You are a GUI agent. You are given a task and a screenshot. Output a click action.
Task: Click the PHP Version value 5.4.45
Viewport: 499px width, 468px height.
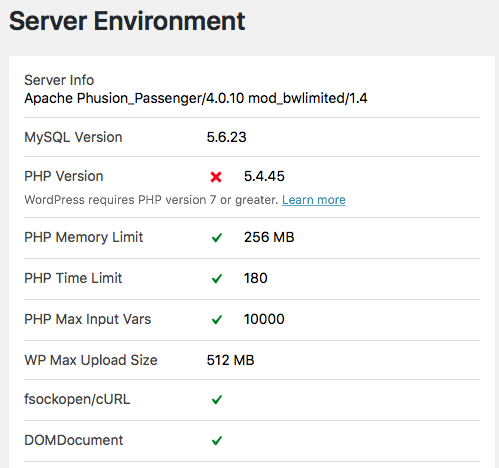click(x=264, y=176)
